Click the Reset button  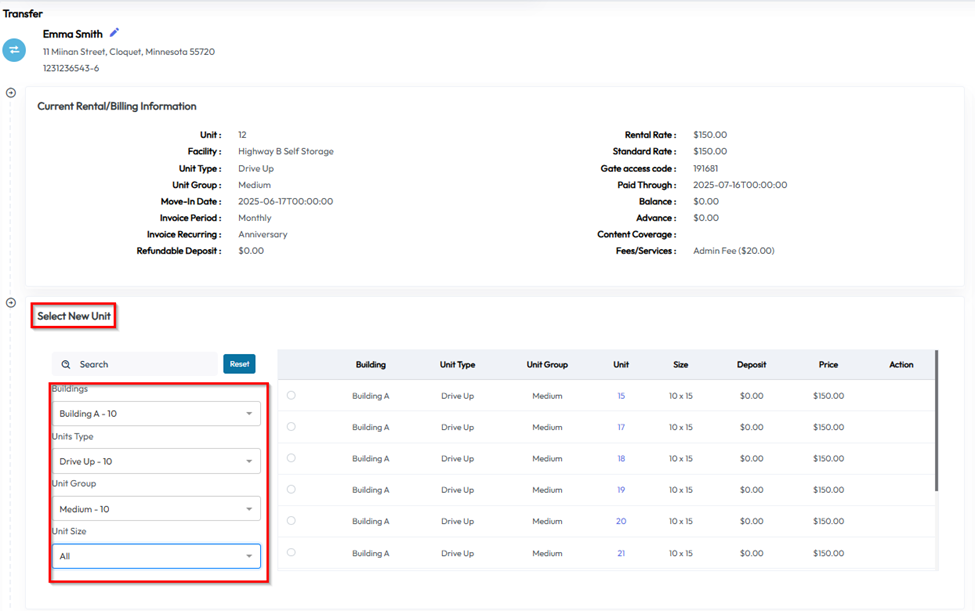[x=239, y=364]
